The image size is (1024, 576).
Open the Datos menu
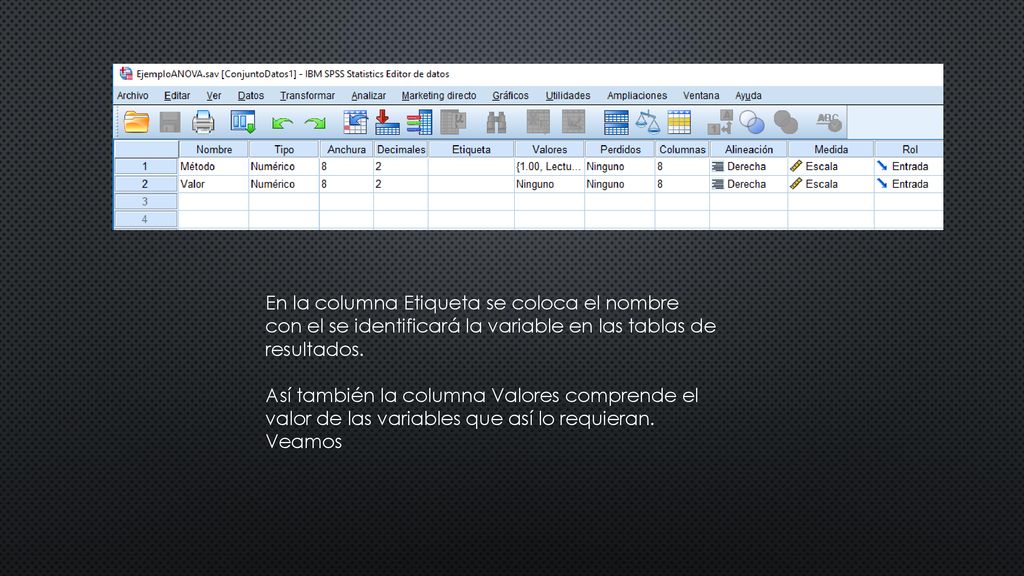pos(251,95)
